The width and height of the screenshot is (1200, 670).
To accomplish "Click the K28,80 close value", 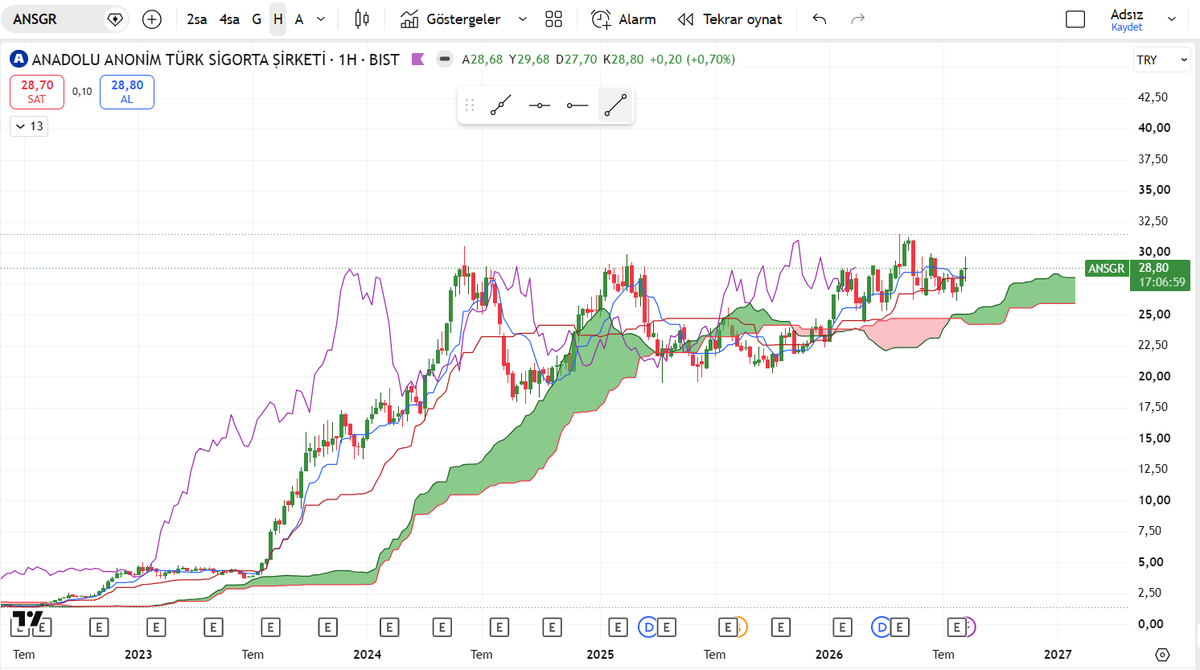I will (623, 60).
